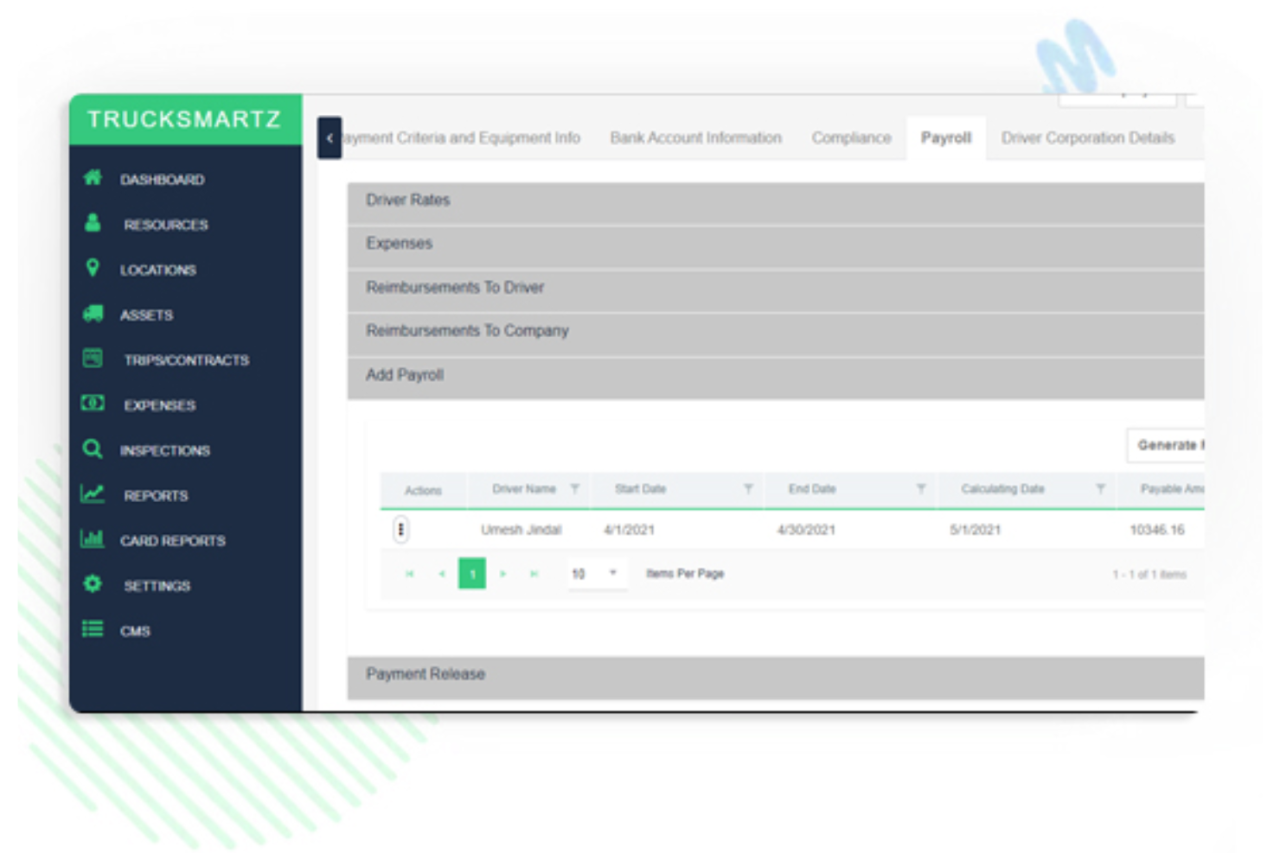The width and height of the screenshot is (1280, 853).
Task: Click the TRUCKSMARTZ logo
Action: 184,120
